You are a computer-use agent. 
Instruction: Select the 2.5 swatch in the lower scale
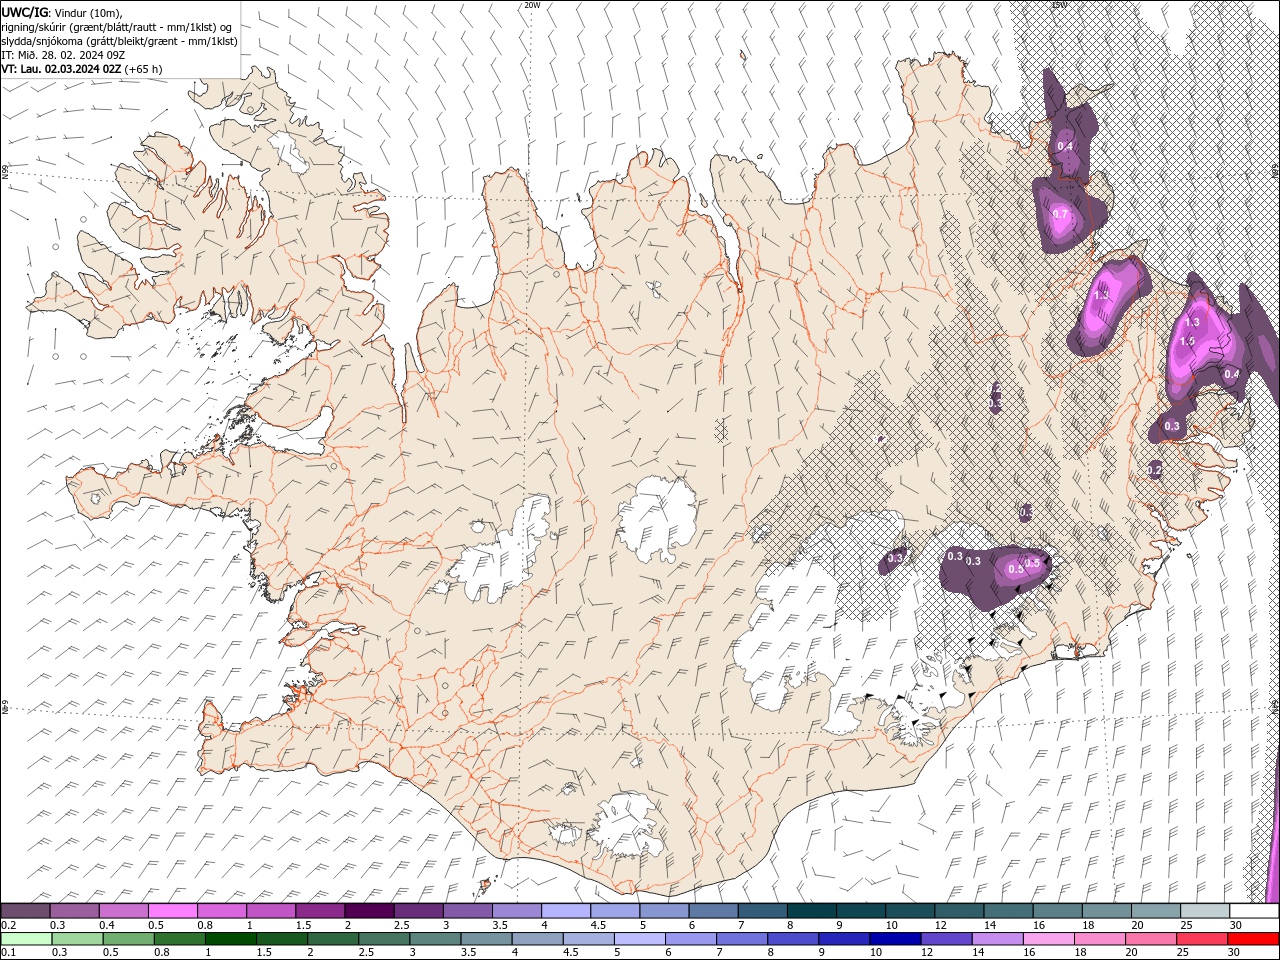coord(384,939)
